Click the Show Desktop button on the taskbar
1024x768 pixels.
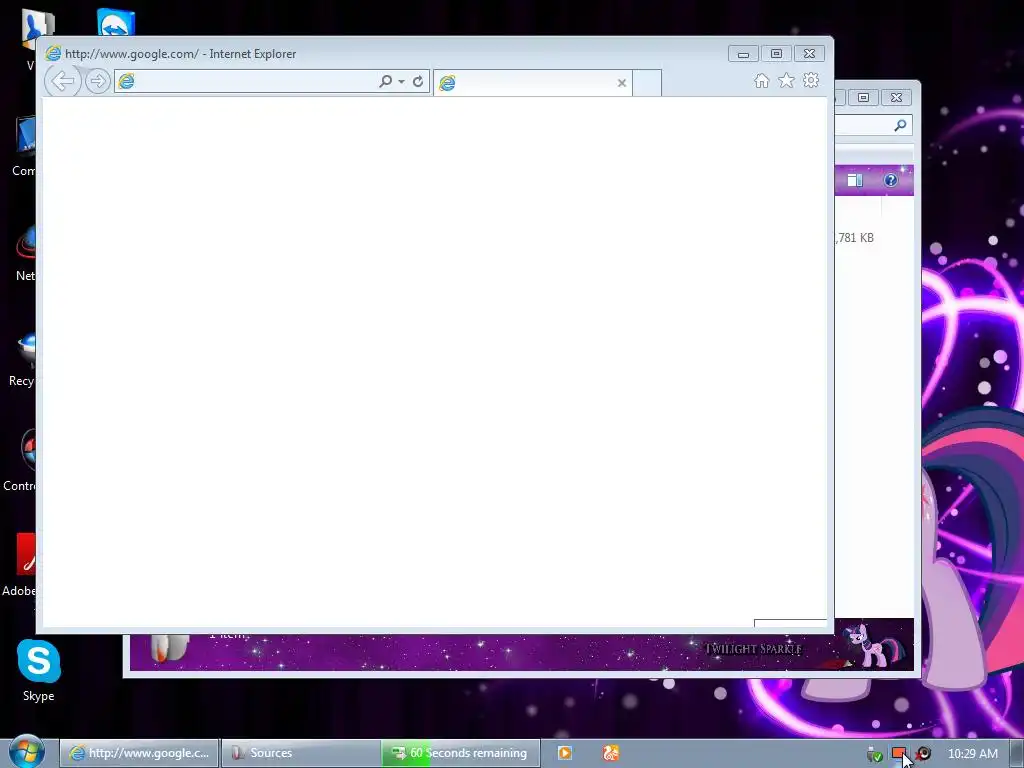[1017, 753]
